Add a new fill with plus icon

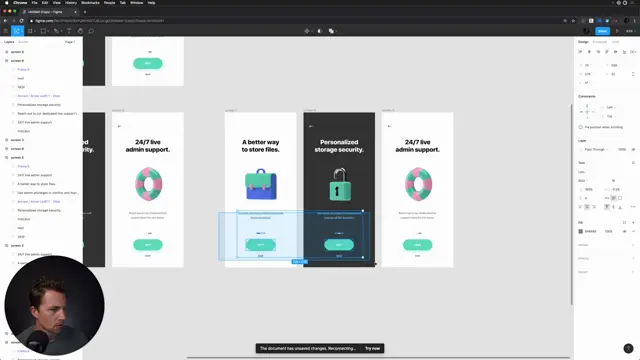coord(633,222)
